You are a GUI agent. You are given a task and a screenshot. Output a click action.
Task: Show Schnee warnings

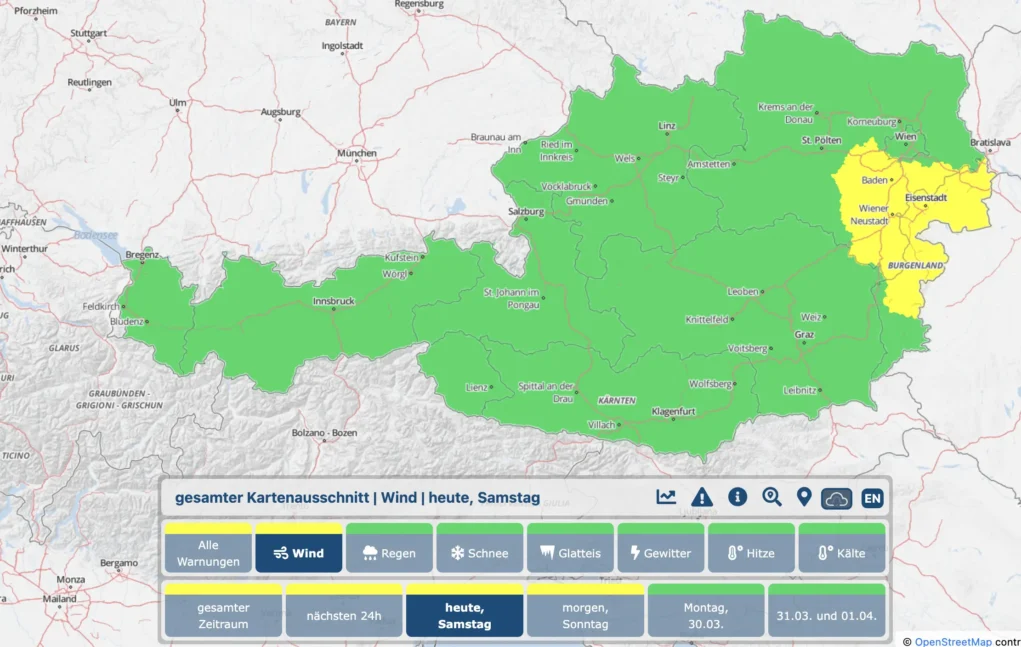coord(480,548)
